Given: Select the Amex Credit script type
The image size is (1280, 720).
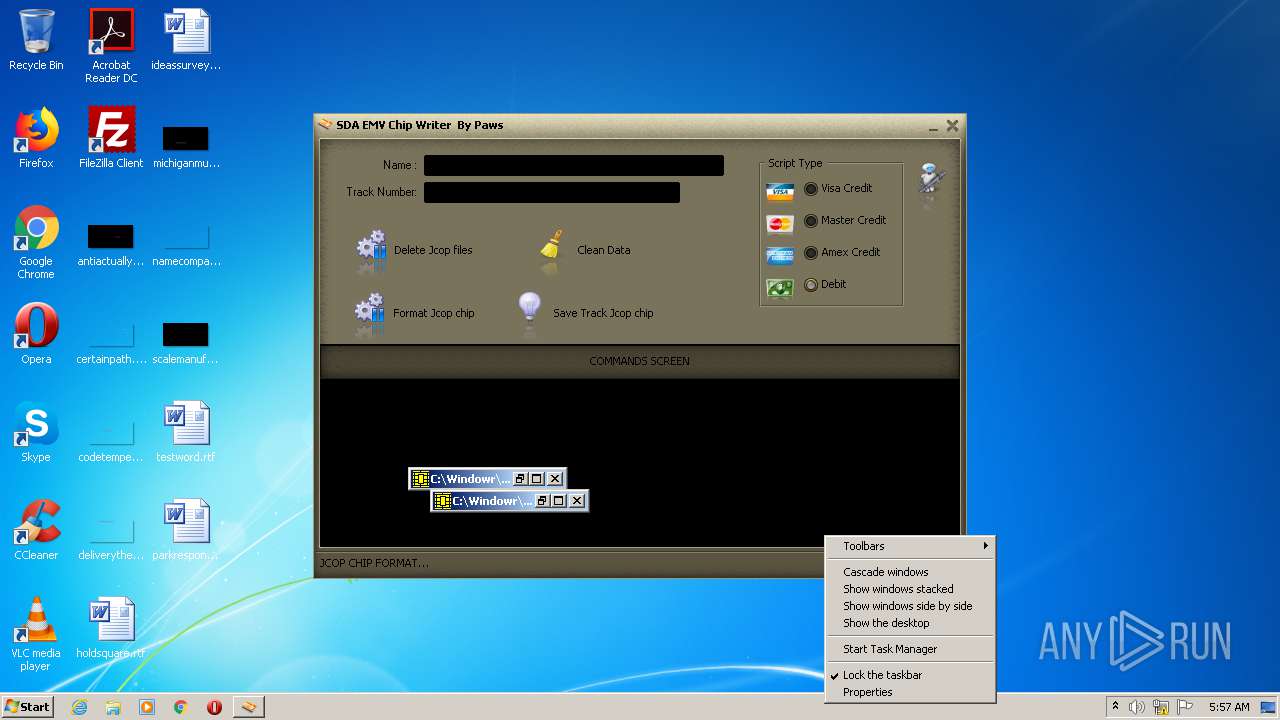Looking at the screenshot, I should pos(811,253).
